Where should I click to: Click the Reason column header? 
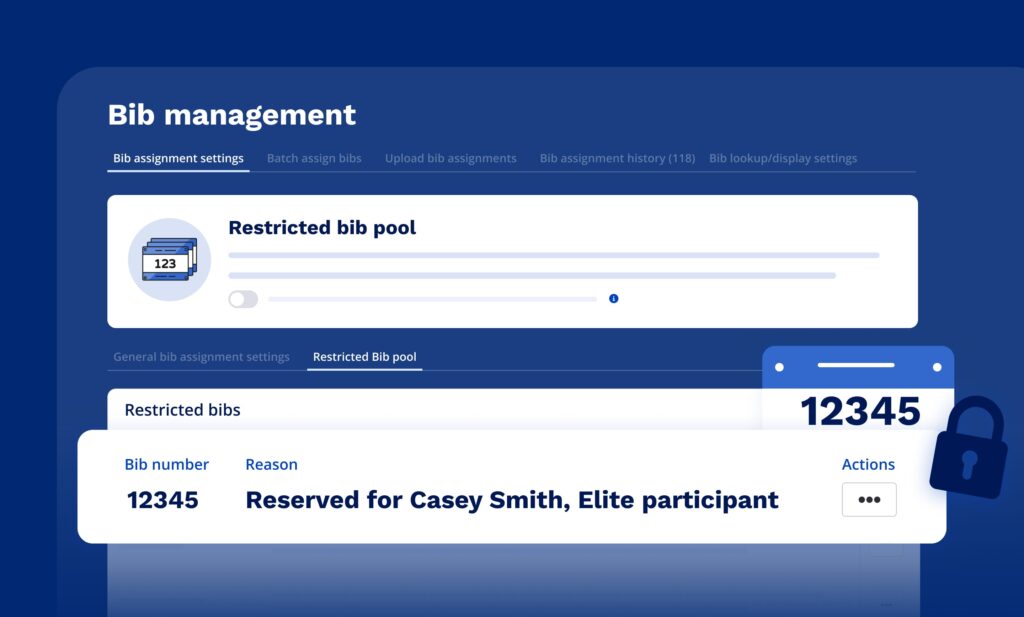[271, 464]
